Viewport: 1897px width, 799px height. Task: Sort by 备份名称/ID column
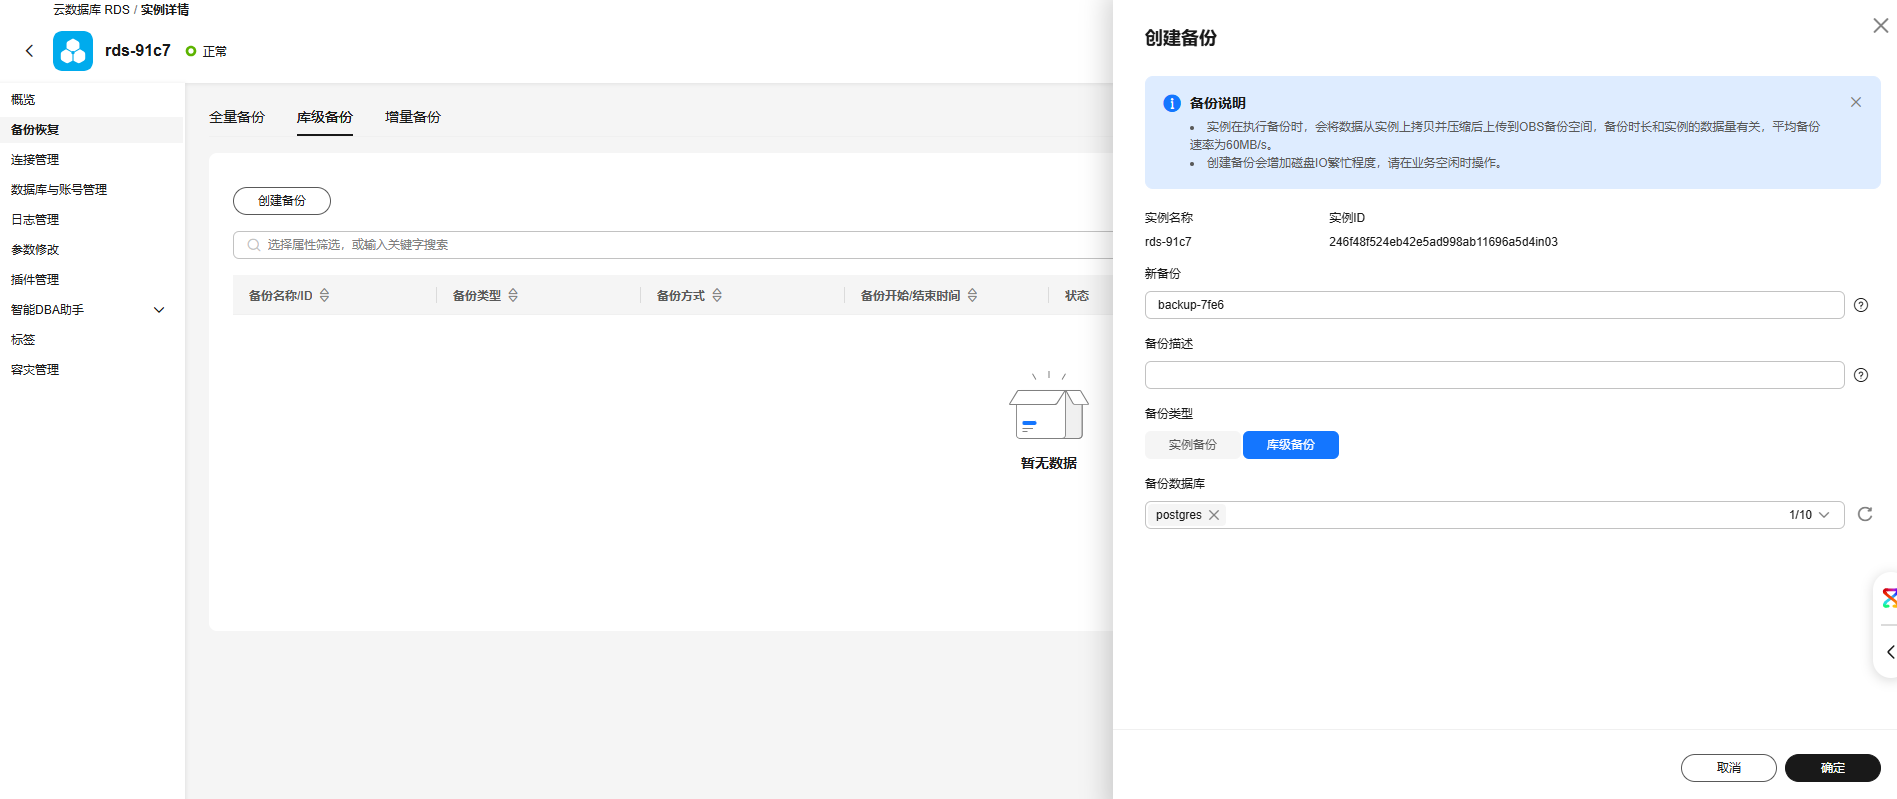click(x=324, y=295)
